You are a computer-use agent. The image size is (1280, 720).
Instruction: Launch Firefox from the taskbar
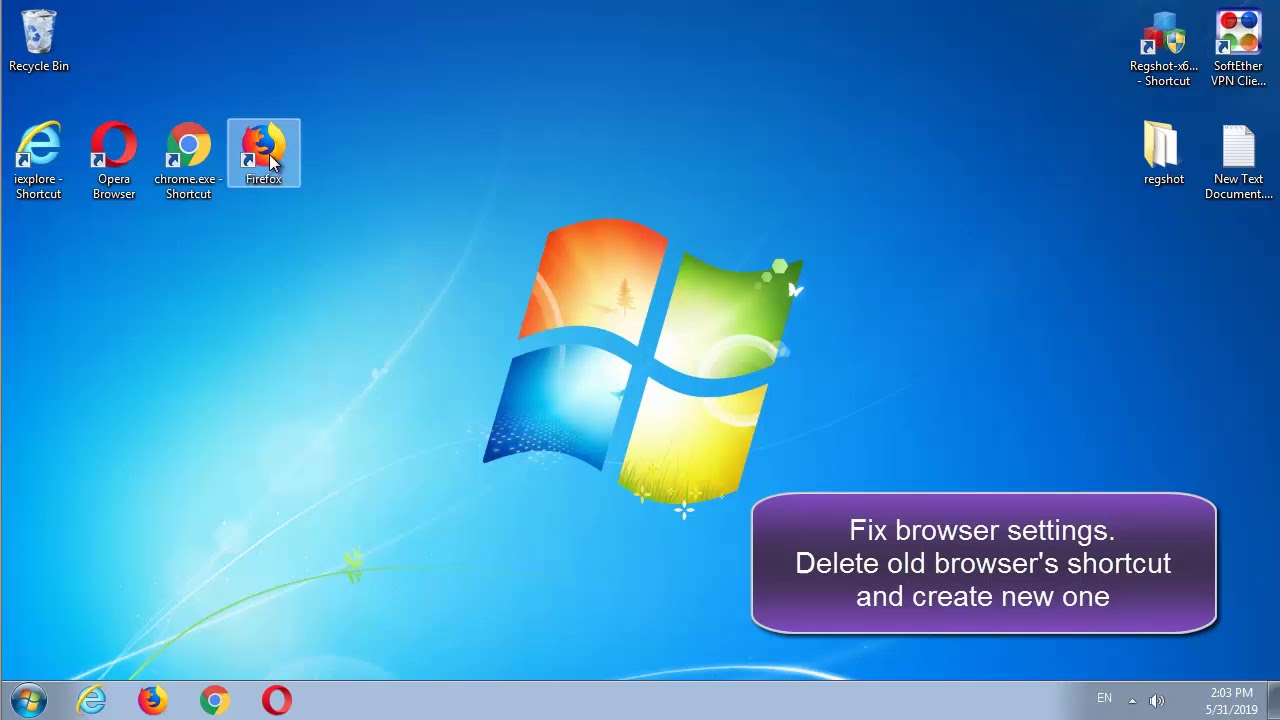(x=153, y=700)
